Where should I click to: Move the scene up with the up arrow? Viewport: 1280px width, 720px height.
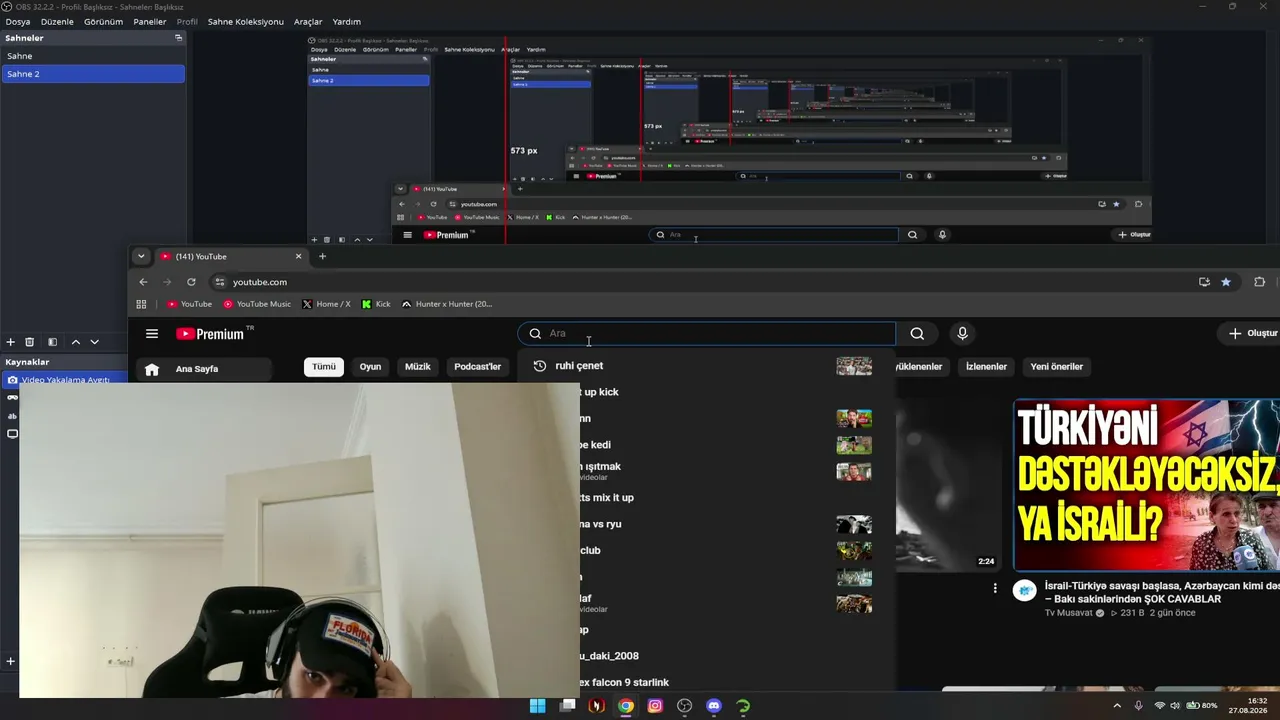click(x=75, y=342)
